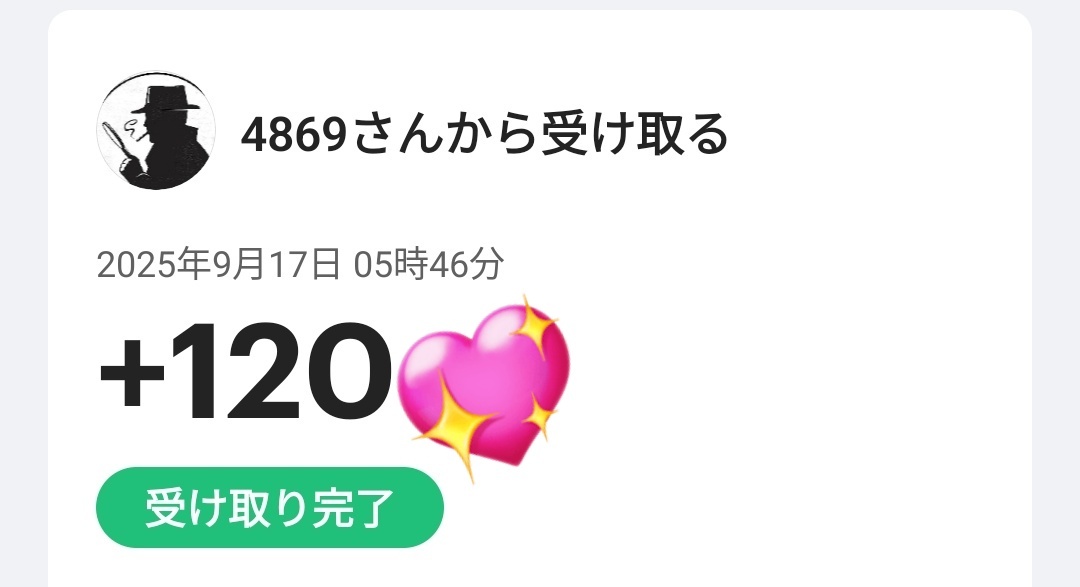Tap the 受け取る text in the title
The height and width of the screenshot is (587, 1080).
[x=634, y=134]
